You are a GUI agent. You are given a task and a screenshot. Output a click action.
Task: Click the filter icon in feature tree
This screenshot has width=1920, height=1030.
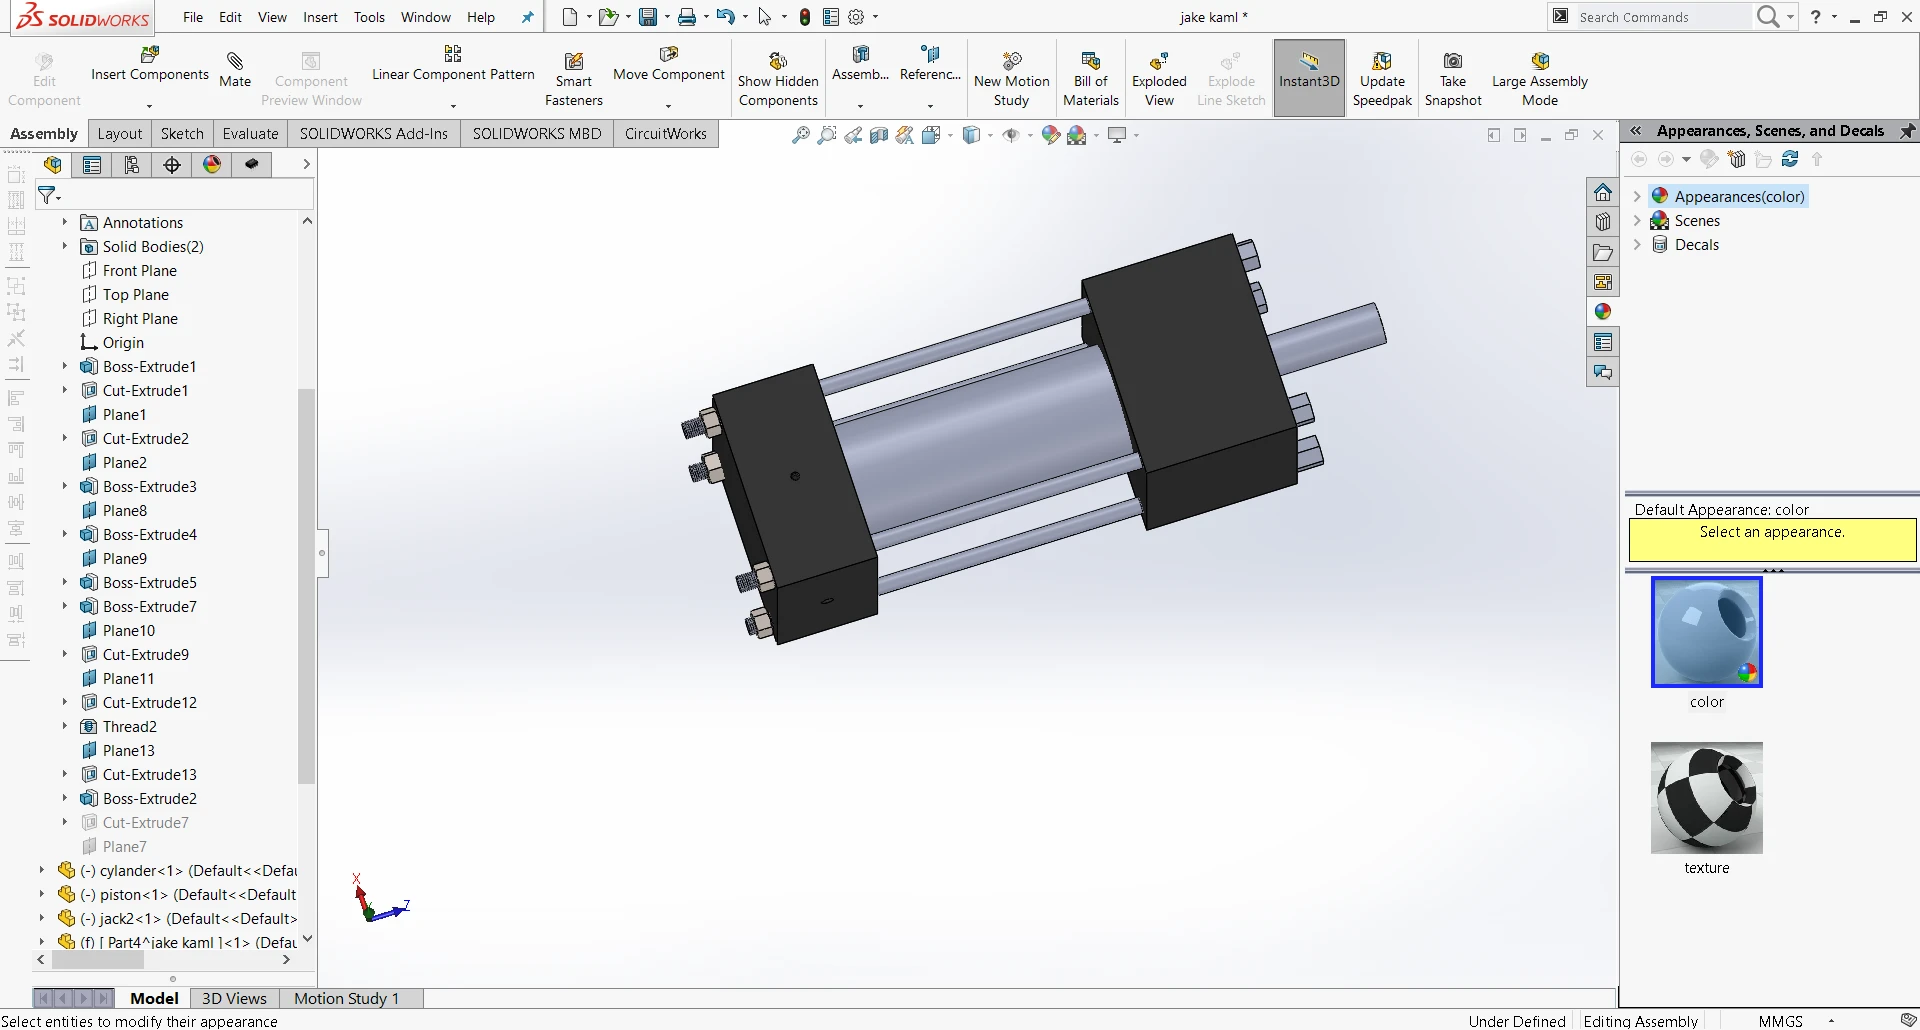click(47, 195)
